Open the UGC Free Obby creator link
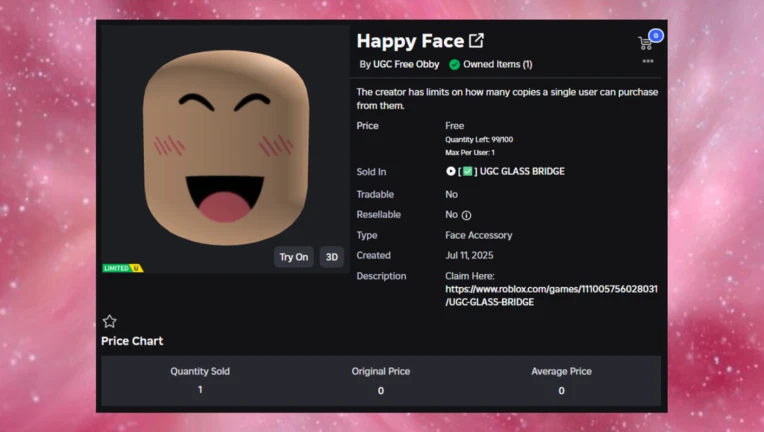Image resolution: width=764 pixels, height=432 pixels. (405, 64)
